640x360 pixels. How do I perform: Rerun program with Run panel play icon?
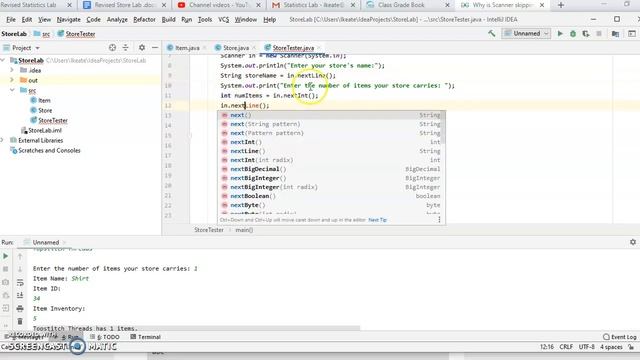coord(5,256)
